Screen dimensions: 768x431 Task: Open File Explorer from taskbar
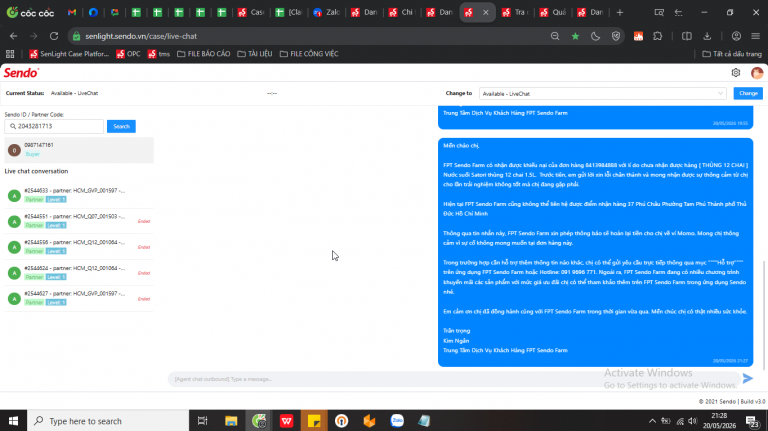coord(231,421)
